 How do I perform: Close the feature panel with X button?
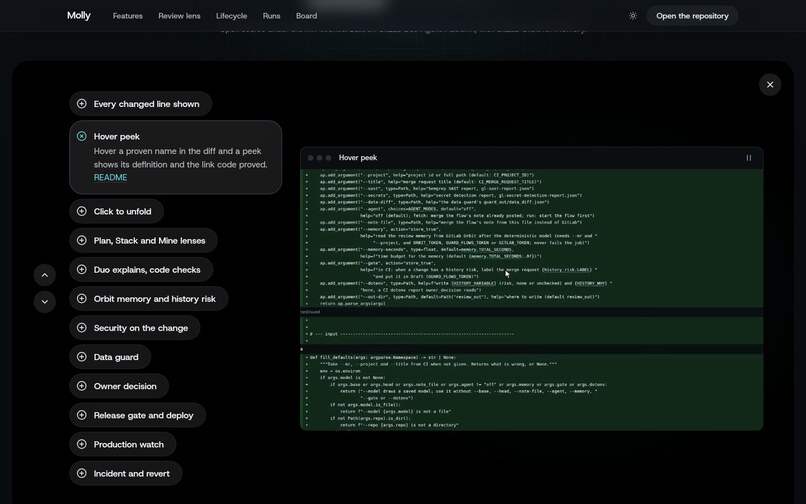(770, 85)
